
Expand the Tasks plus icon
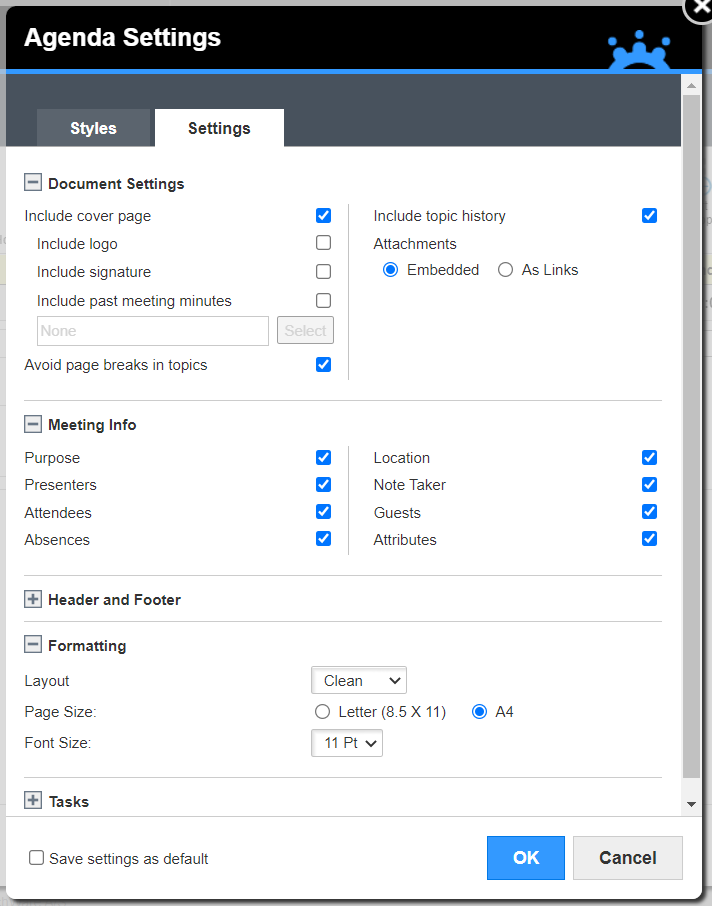(33, 800)
